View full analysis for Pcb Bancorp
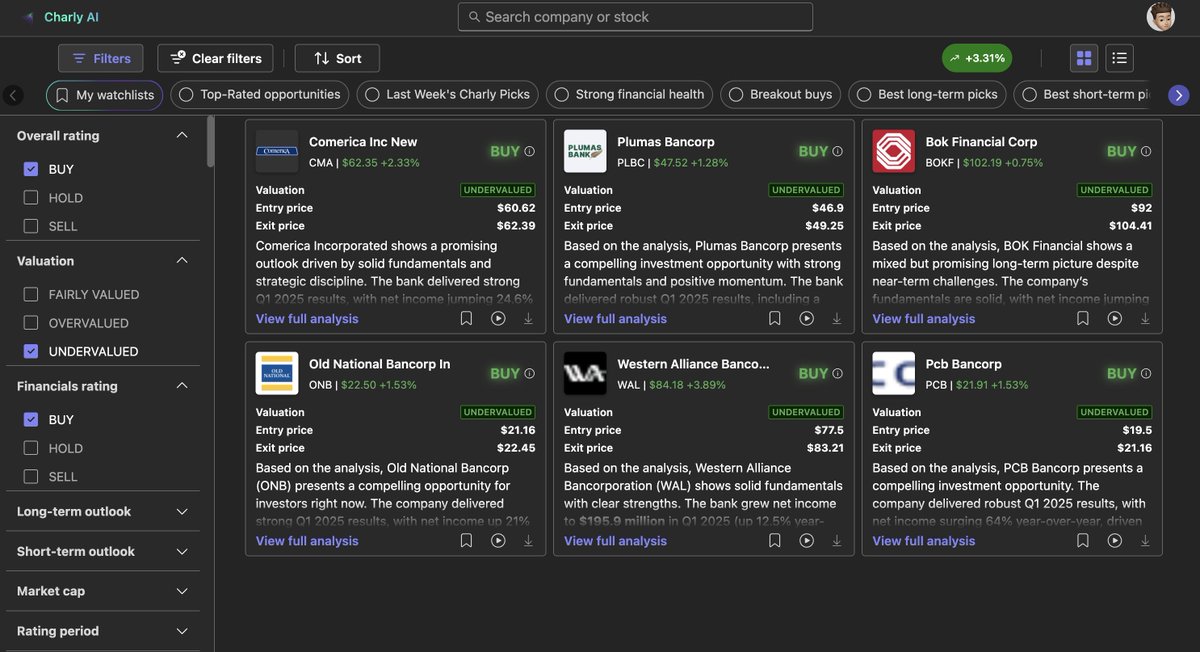 (x=924, y=541)
